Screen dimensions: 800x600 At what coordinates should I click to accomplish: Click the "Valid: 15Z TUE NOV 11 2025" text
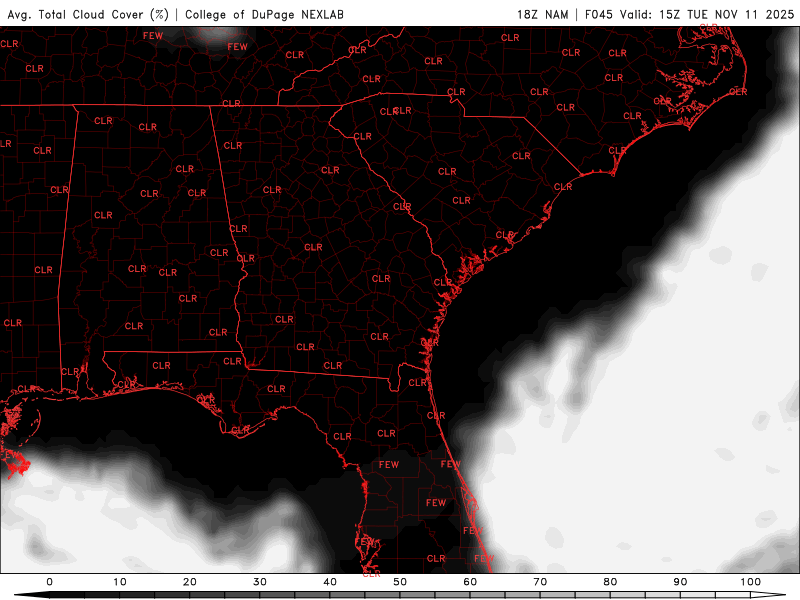click(x=707, y=14)
